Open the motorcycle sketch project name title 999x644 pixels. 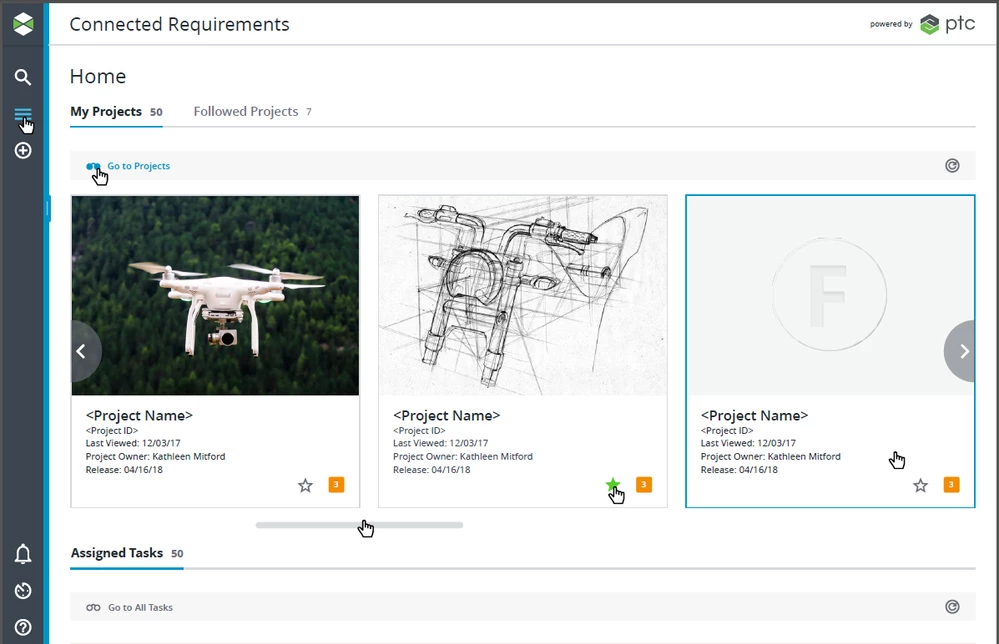point(447,415)
